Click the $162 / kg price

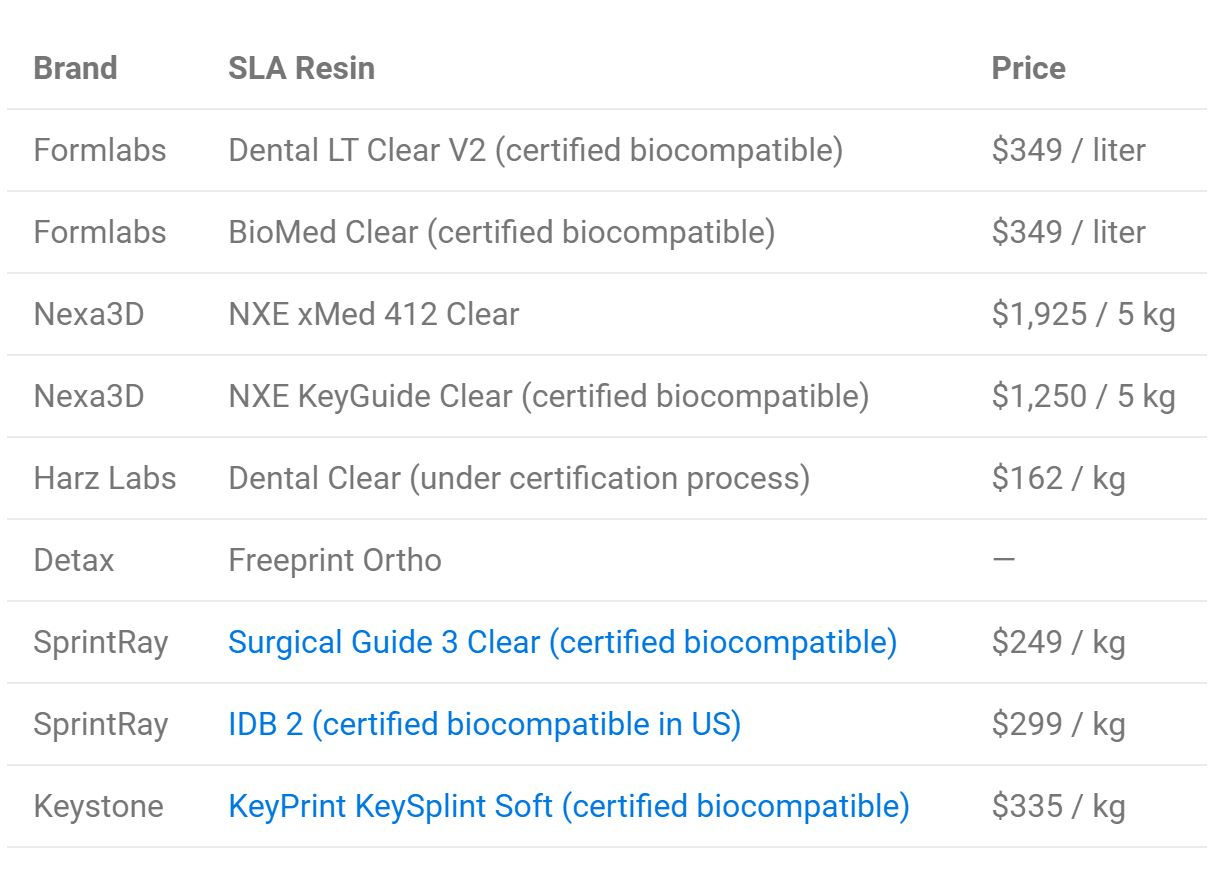(1059, 478)
